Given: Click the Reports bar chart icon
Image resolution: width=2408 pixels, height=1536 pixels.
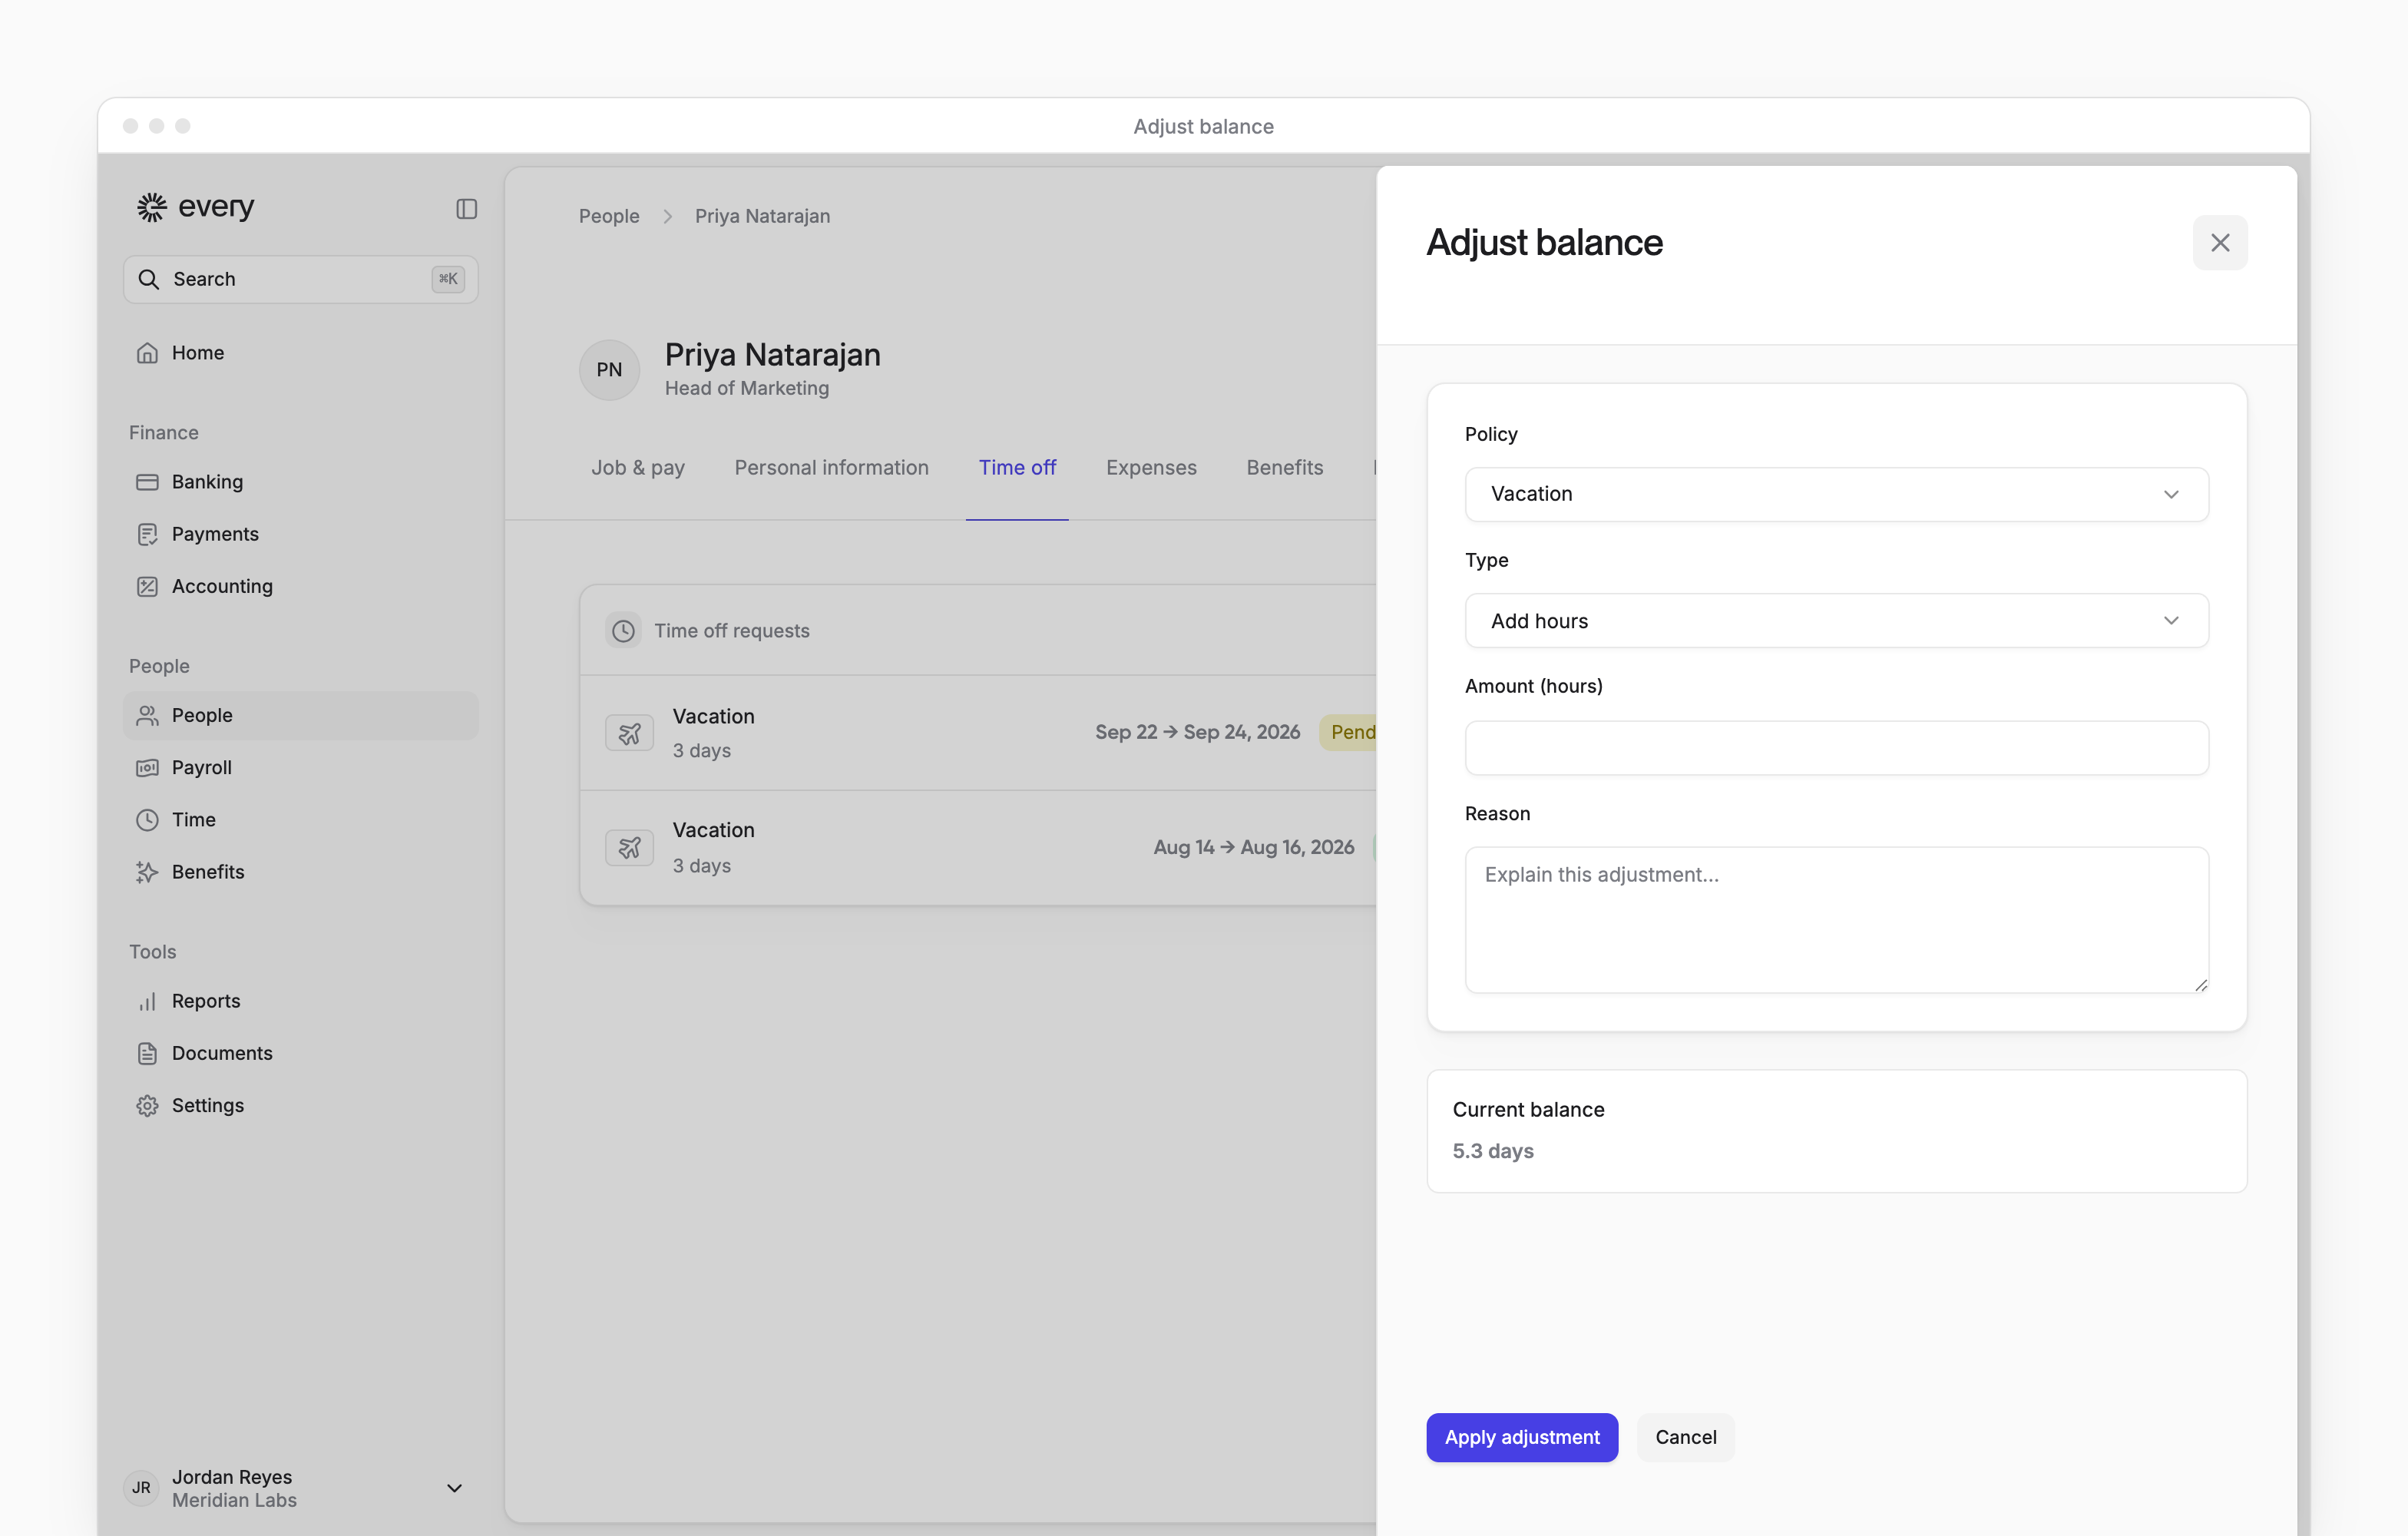Looking at the screenshot, I should (x=147, y=1001).
